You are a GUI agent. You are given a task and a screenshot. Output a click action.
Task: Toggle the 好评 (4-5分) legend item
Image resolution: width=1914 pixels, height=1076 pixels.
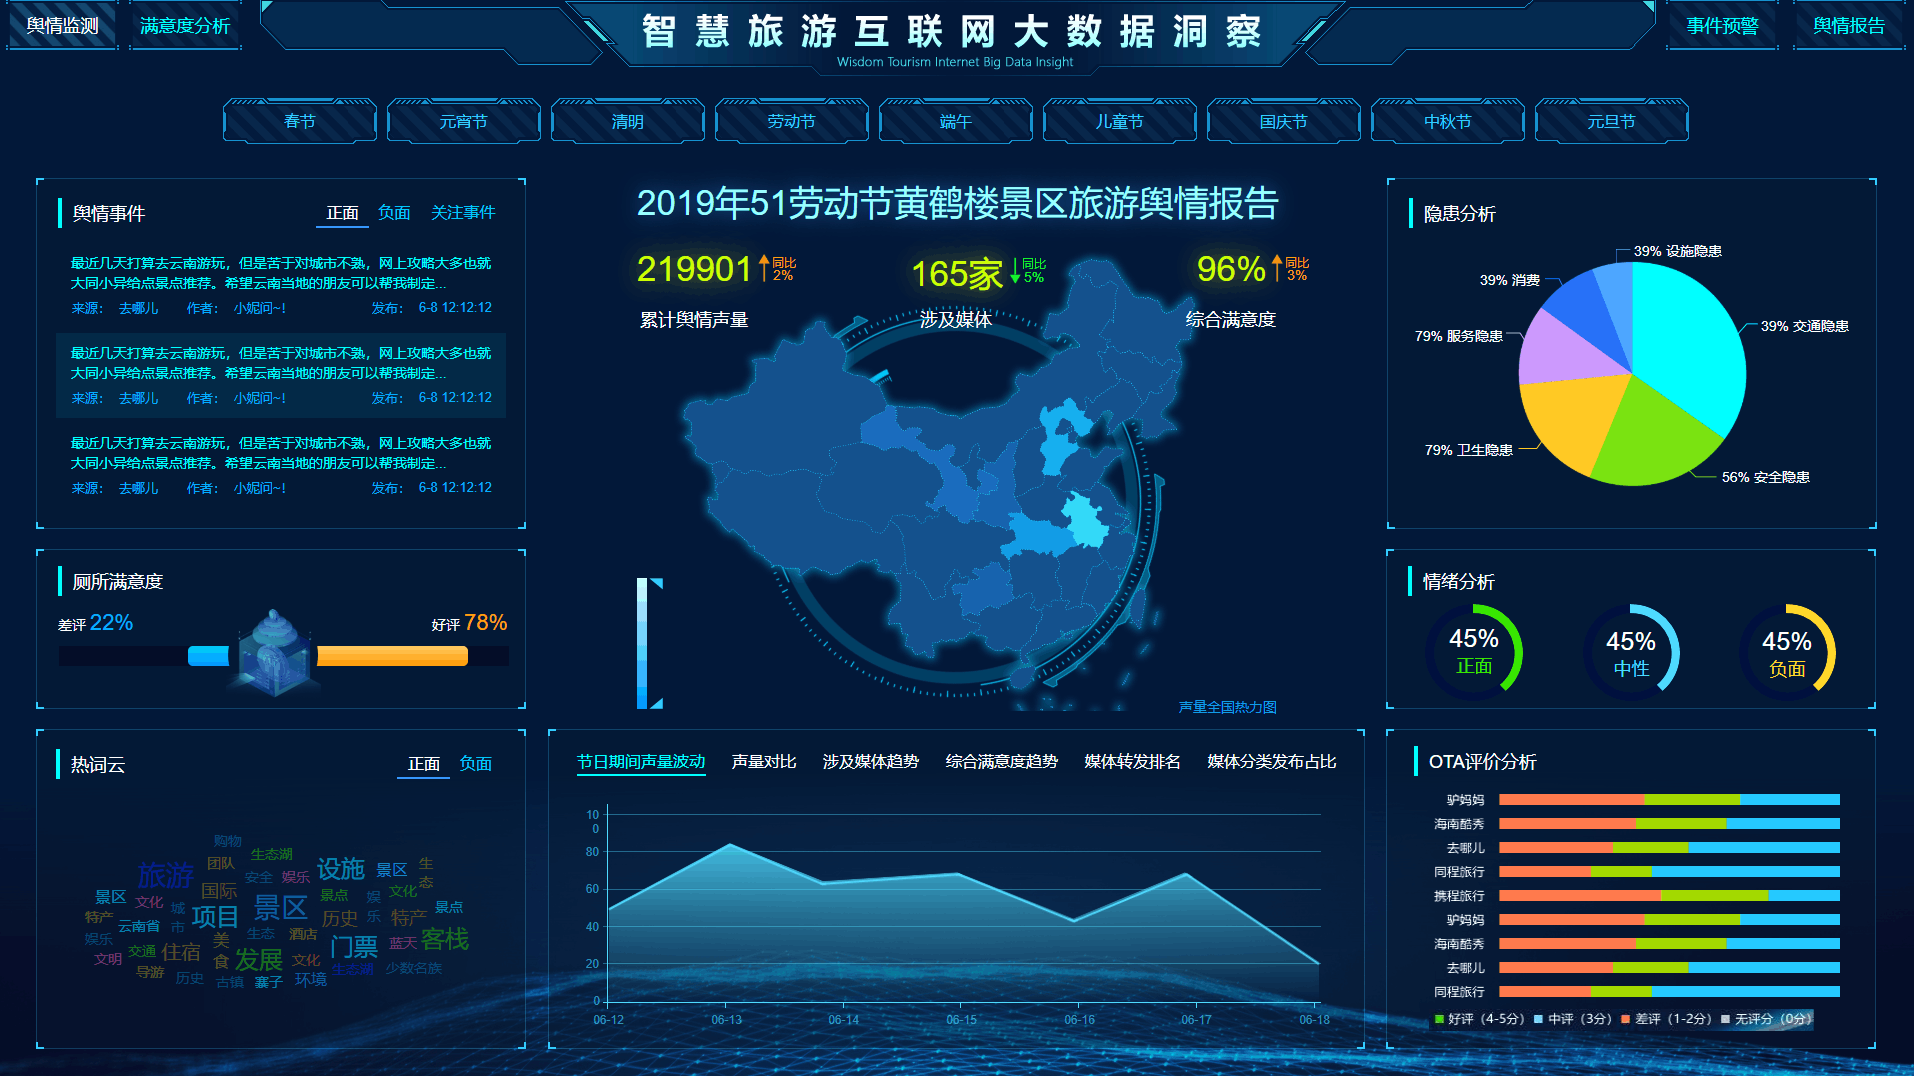click(x=1479, y=1019)
